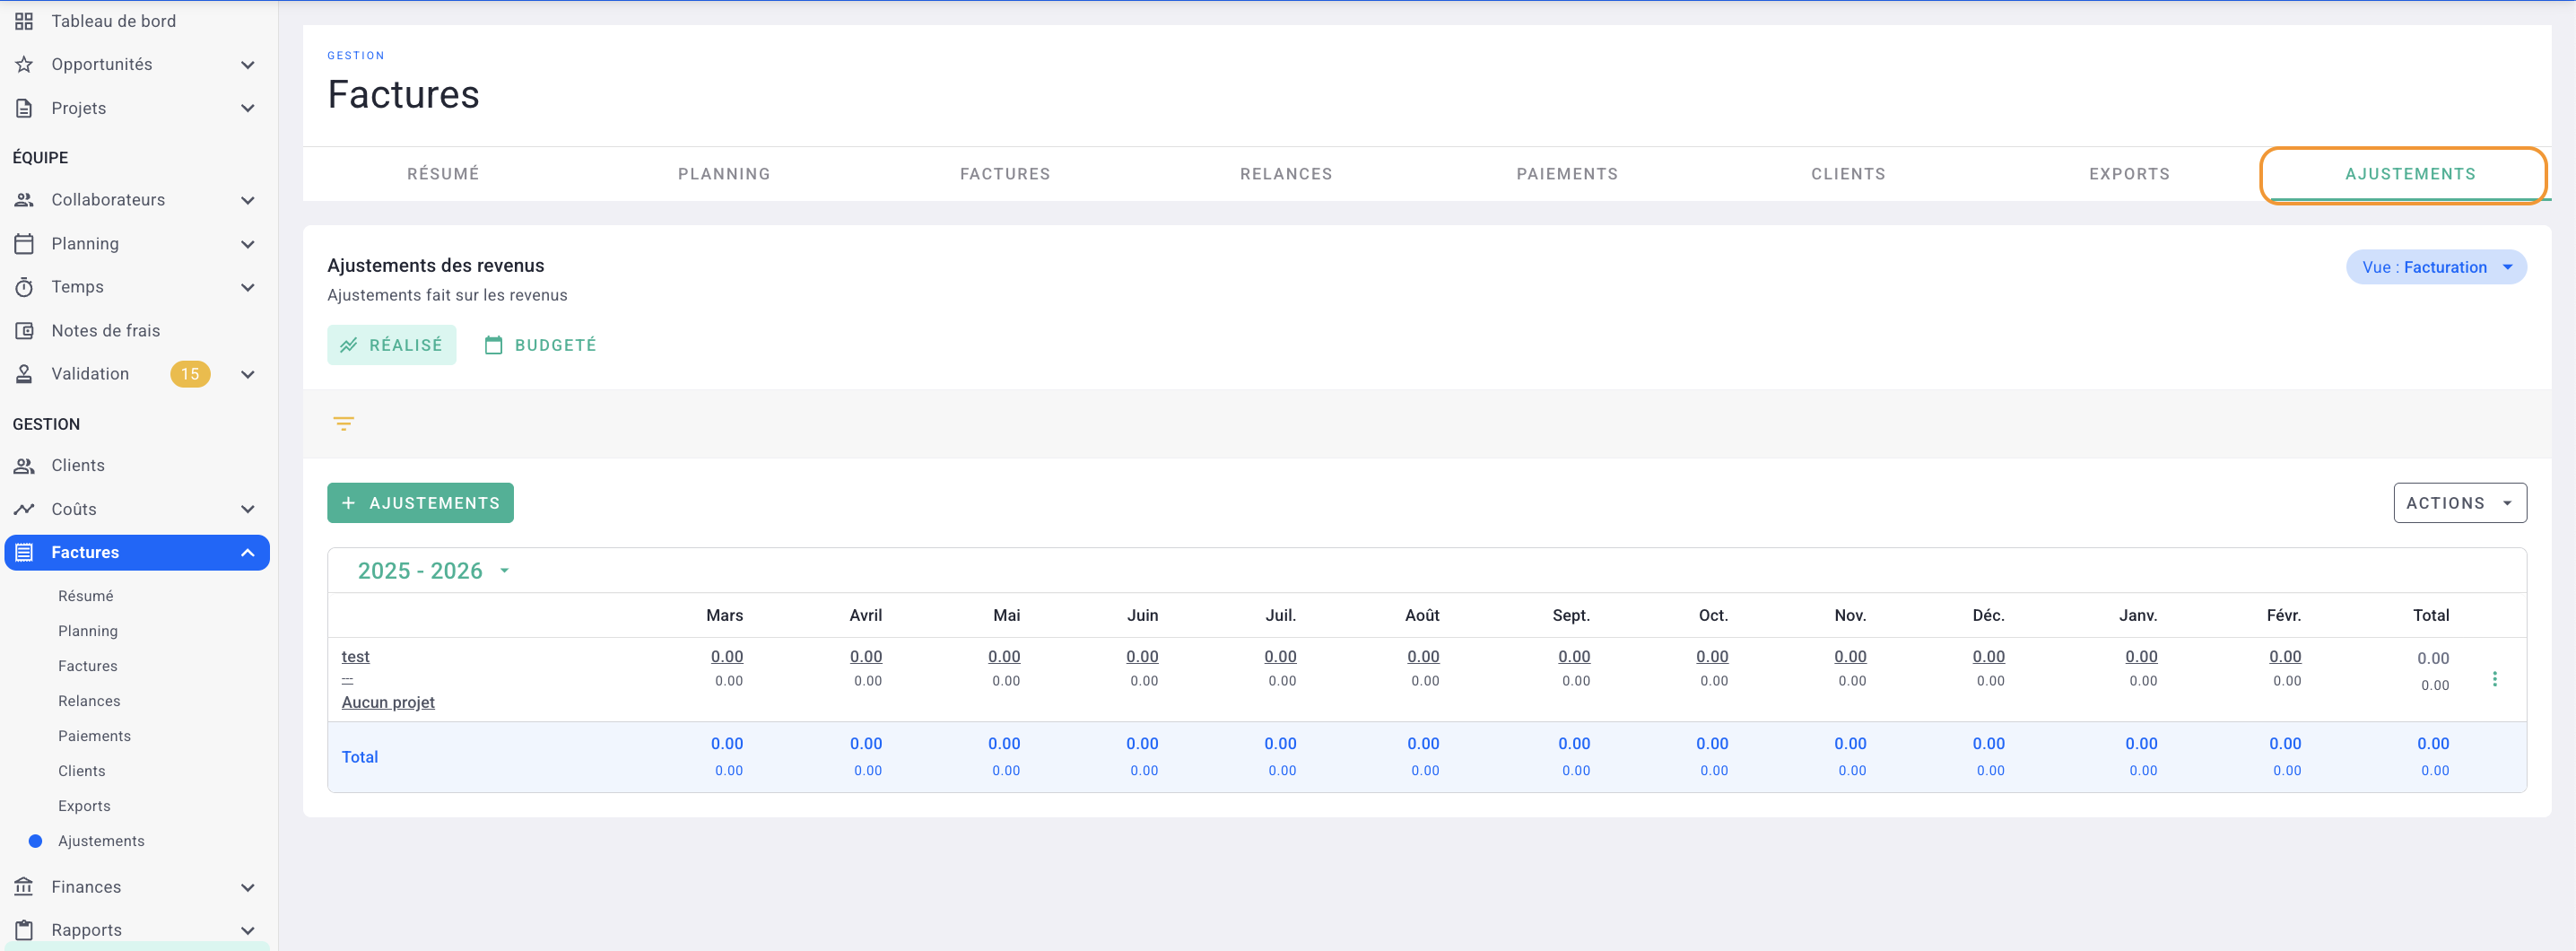Open the three-dot menu on test row
The height and width of the screenshot is (951, 2576).
[2494, 679]
